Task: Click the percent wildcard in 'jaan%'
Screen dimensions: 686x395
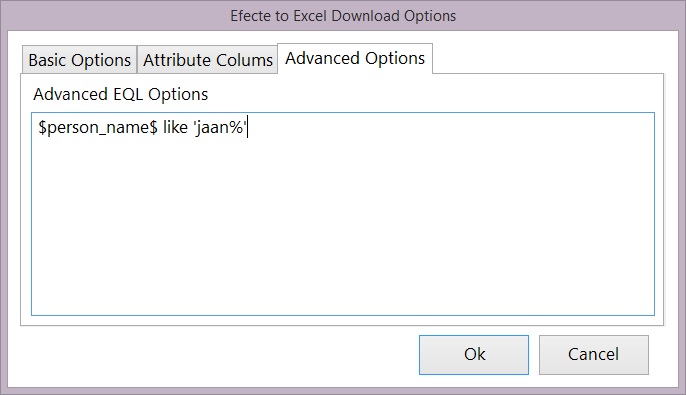Action: coord(237,127)
